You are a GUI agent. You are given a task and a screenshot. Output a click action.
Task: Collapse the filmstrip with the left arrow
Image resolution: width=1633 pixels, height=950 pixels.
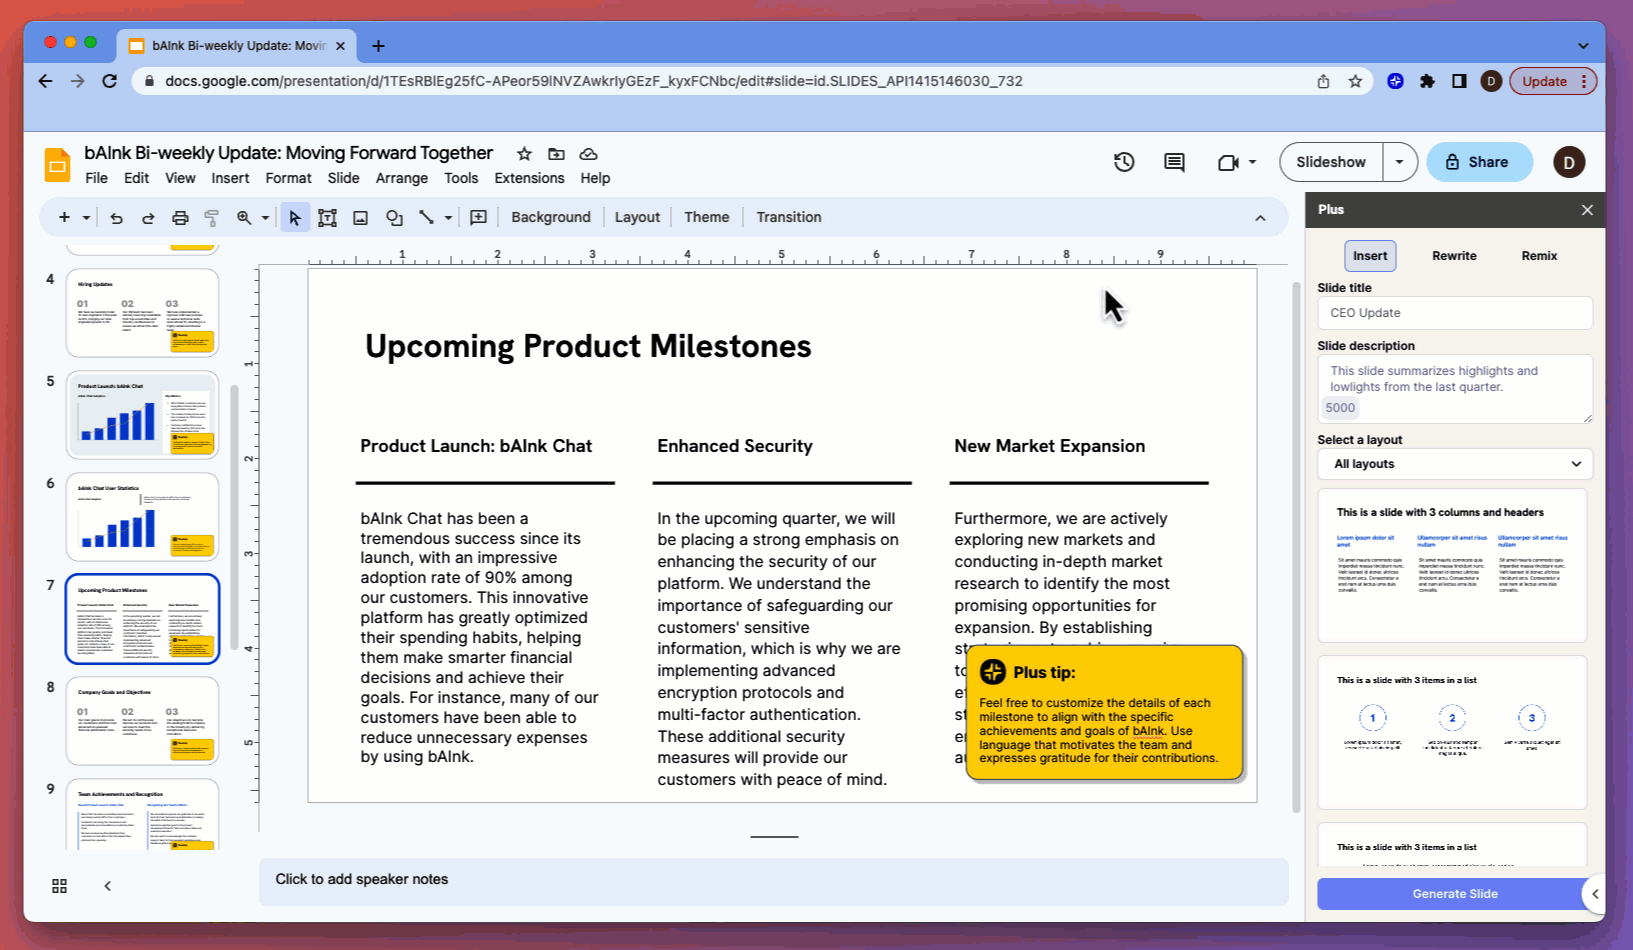coord(108,886)
